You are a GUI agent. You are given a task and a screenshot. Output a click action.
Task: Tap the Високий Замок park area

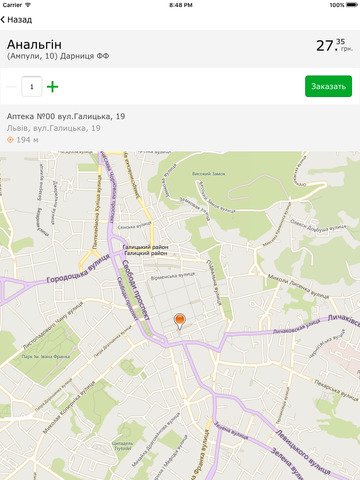(209, 174)
